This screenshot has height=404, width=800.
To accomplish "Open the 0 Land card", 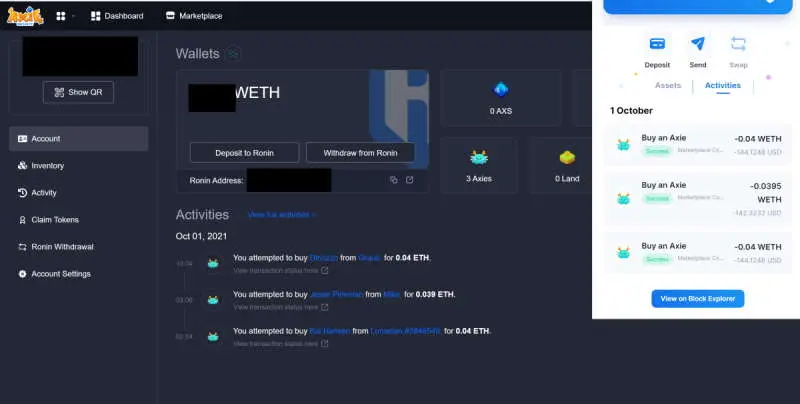I will pyautogui.click(x=561, y=166).
